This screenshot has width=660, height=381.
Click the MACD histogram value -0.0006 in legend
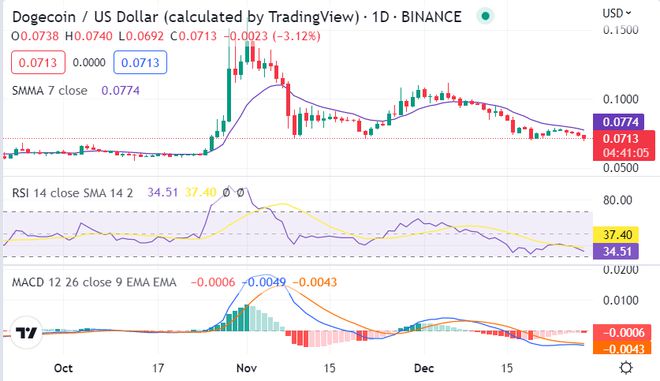pyautogui.click(x=213, y=282)
